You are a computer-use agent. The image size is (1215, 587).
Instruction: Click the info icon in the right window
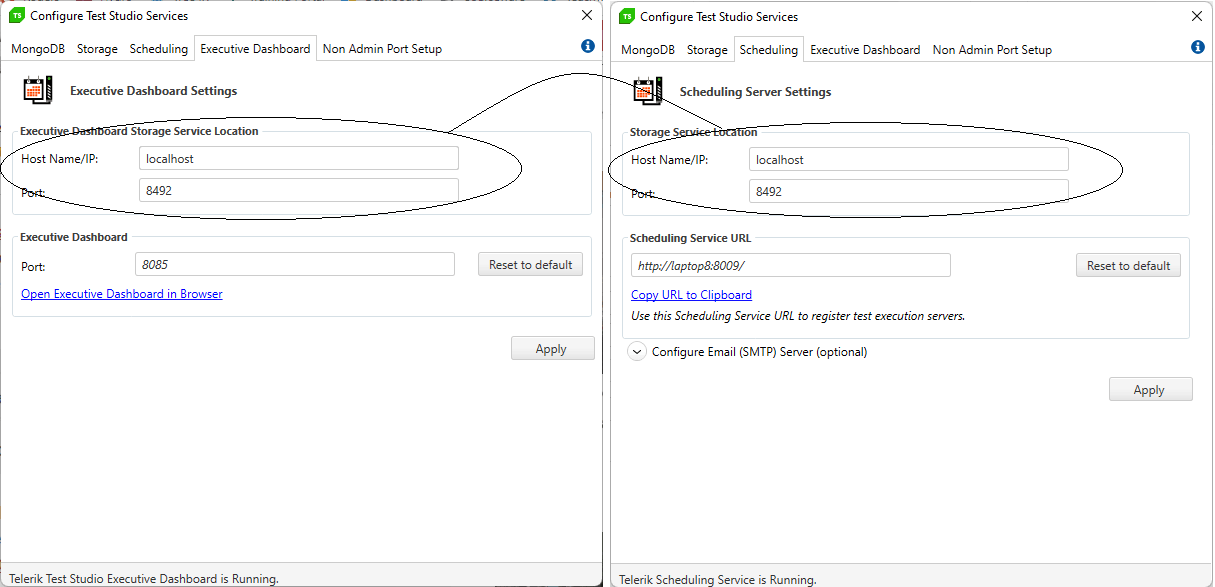[1198, 47]
